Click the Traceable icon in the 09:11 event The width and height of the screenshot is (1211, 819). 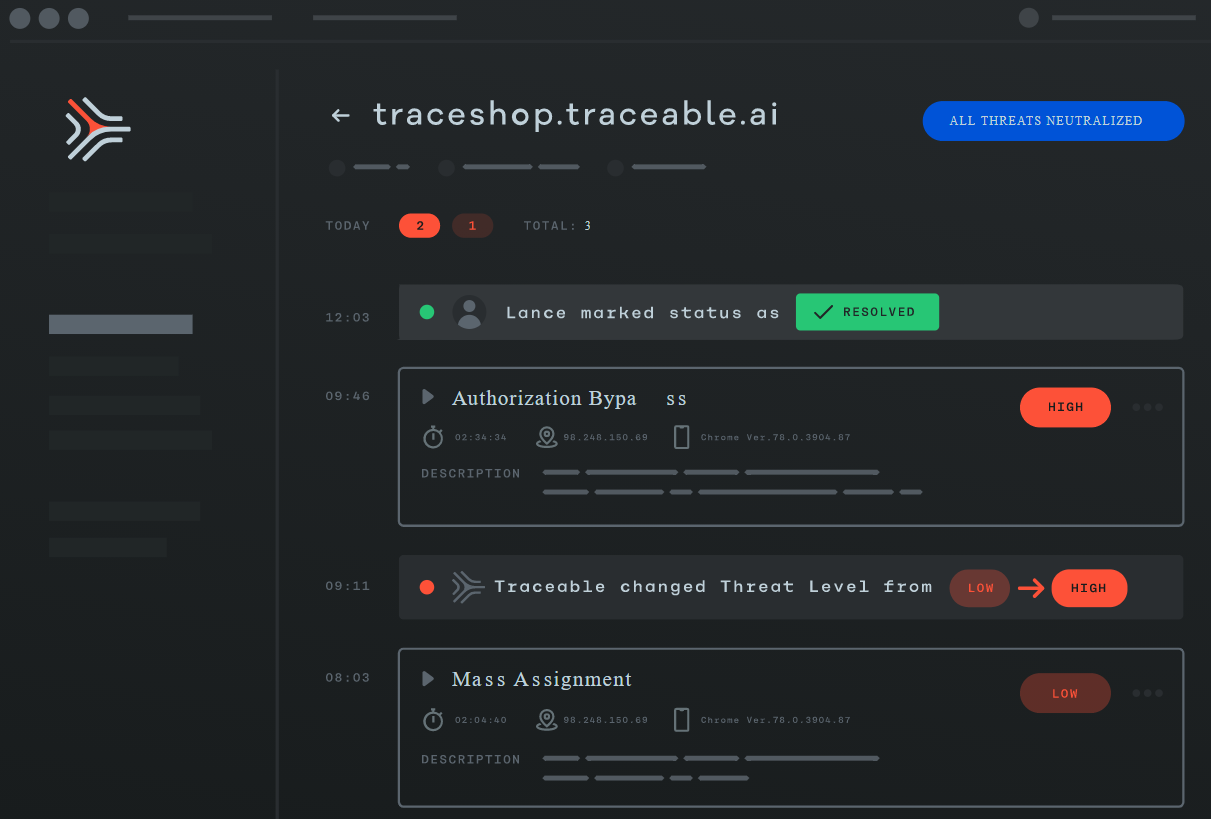(x=467, y=587)
